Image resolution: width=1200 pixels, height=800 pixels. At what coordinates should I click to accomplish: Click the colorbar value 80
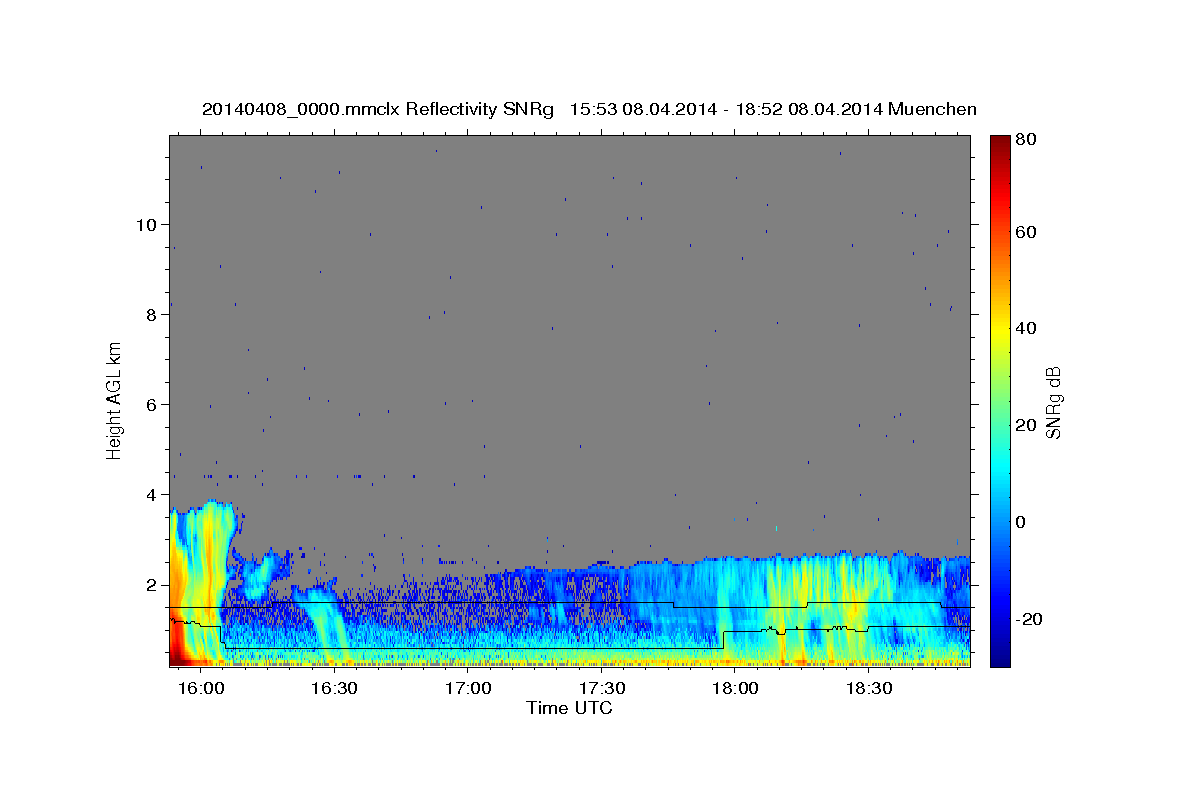(x=1025, y=140)
